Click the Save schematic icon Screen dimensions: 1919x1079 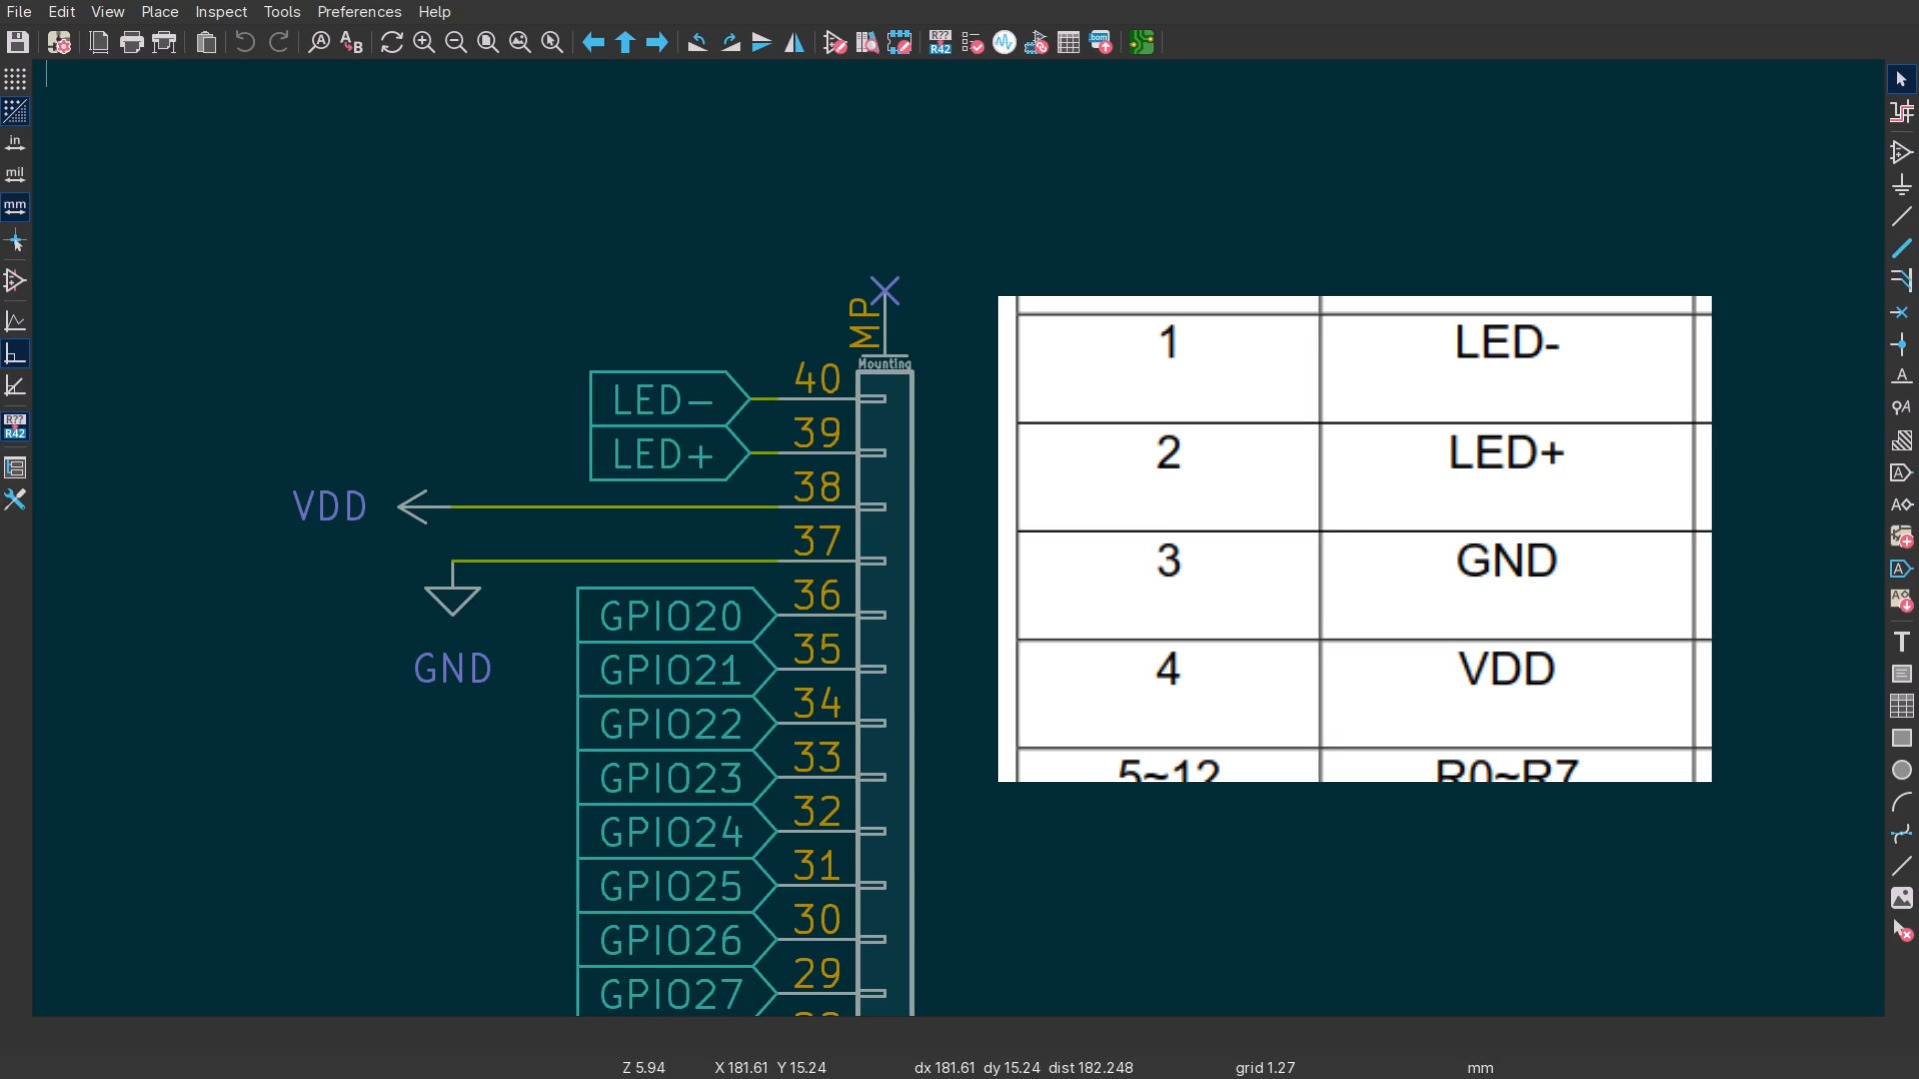tap(17, 42)
